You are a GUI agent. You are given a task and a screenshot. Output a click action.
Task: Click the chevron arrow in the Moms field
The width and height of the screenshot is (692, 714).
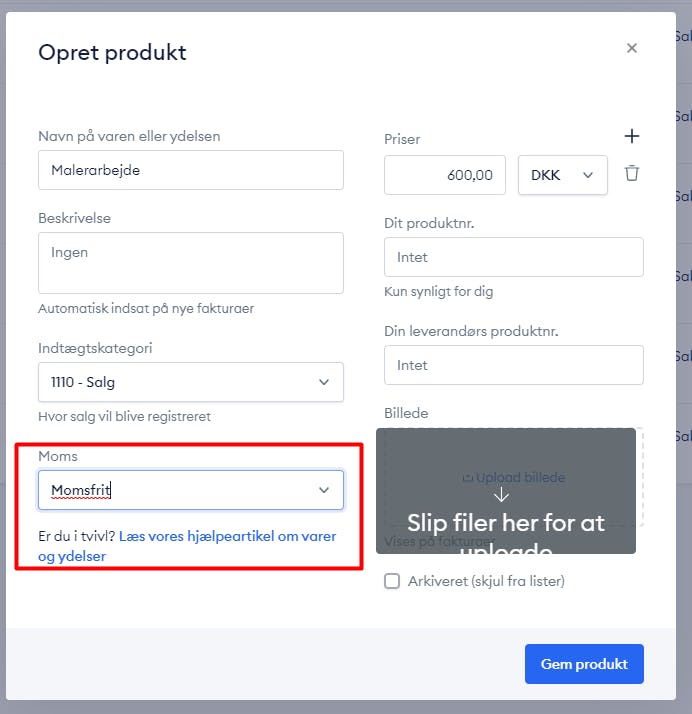324,490
